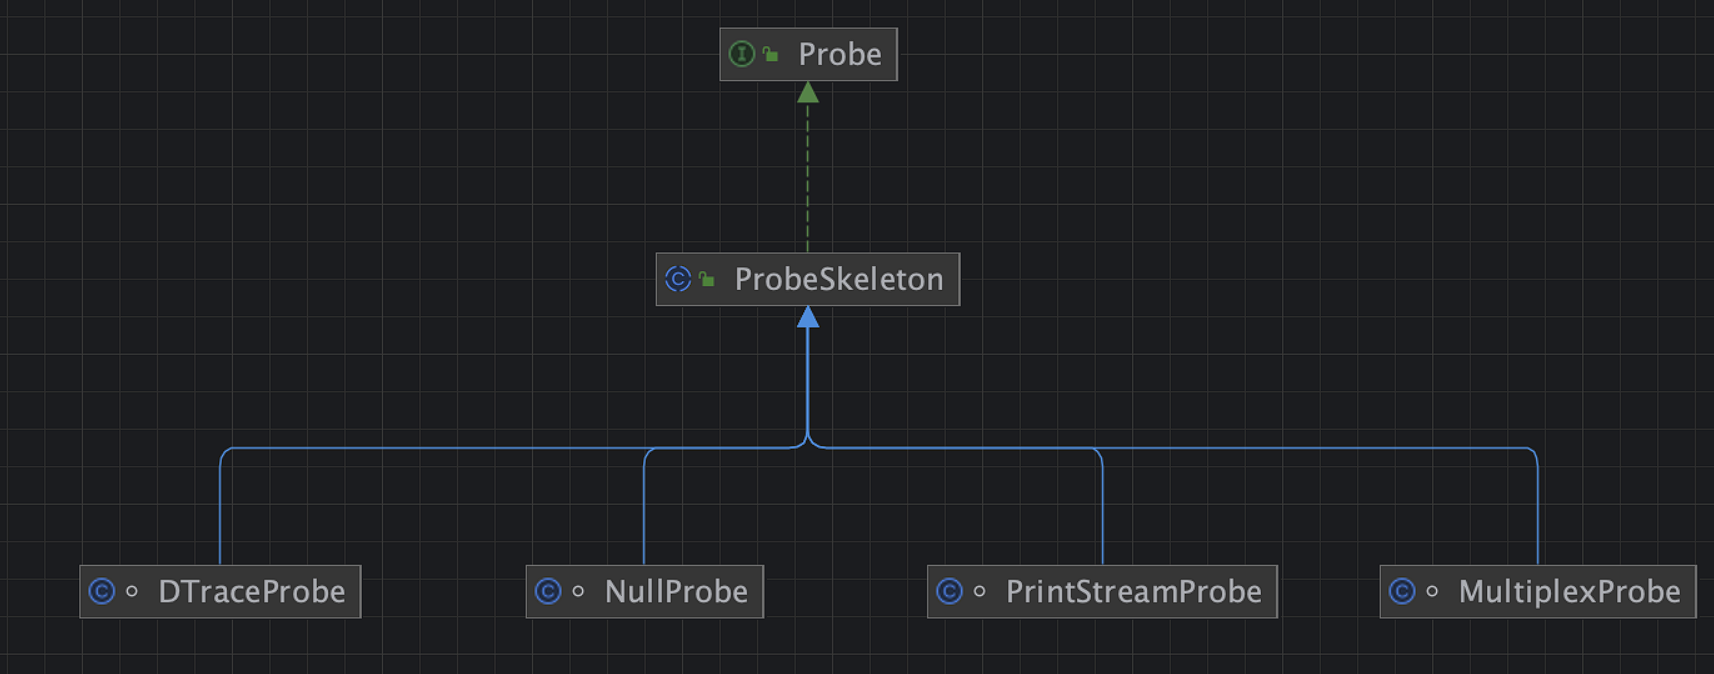Click the interface icon on the Probe node
Image resolution: width=1714 pixels, height=674 pixels.
pyautogui.click(x=741, y=54)
